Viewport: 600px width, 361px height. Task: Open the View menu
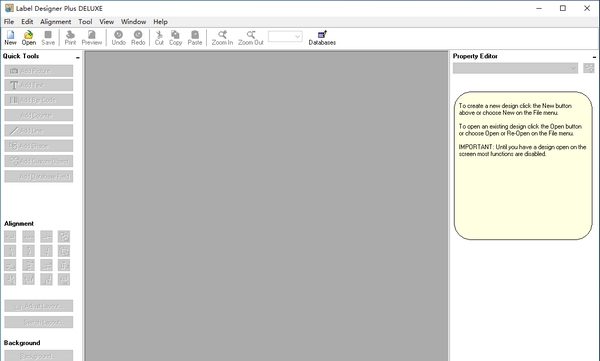click(x=106, y=22)
